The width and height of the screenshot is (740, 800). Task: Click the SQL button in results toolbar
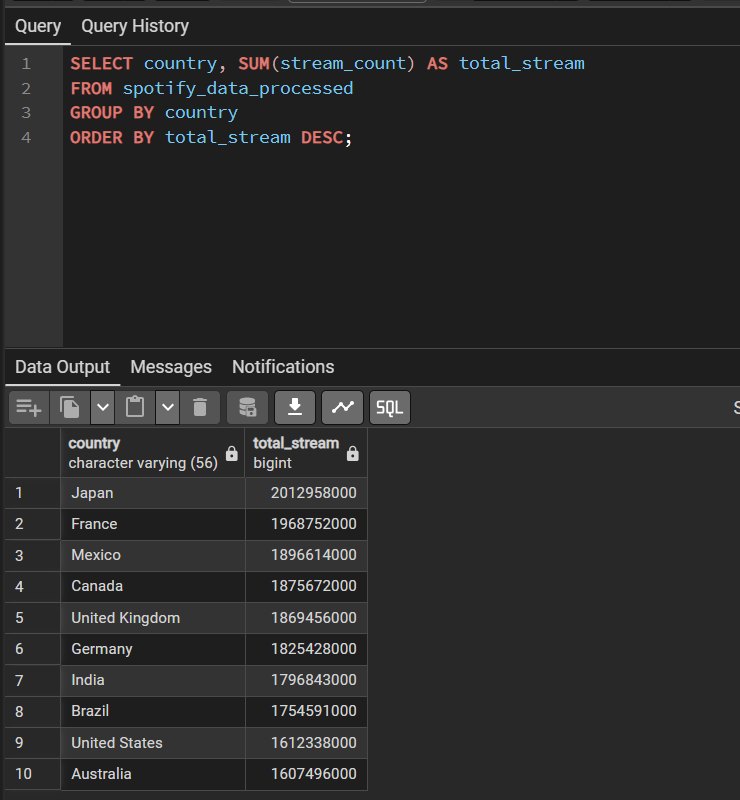(389, 407)
